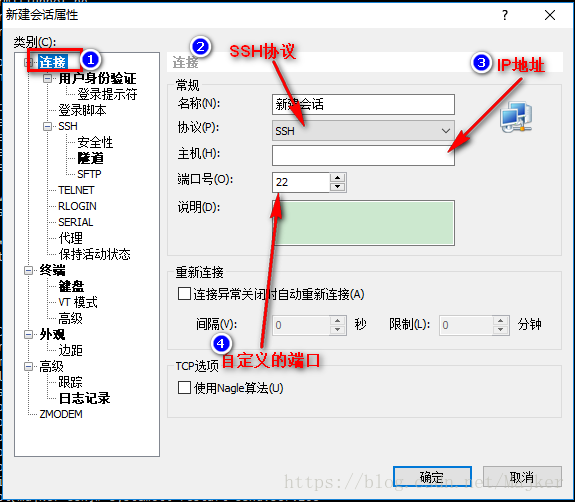Click the network computers connection icon
The height and width of the screenshot is (502, 575).
[516, 117]
